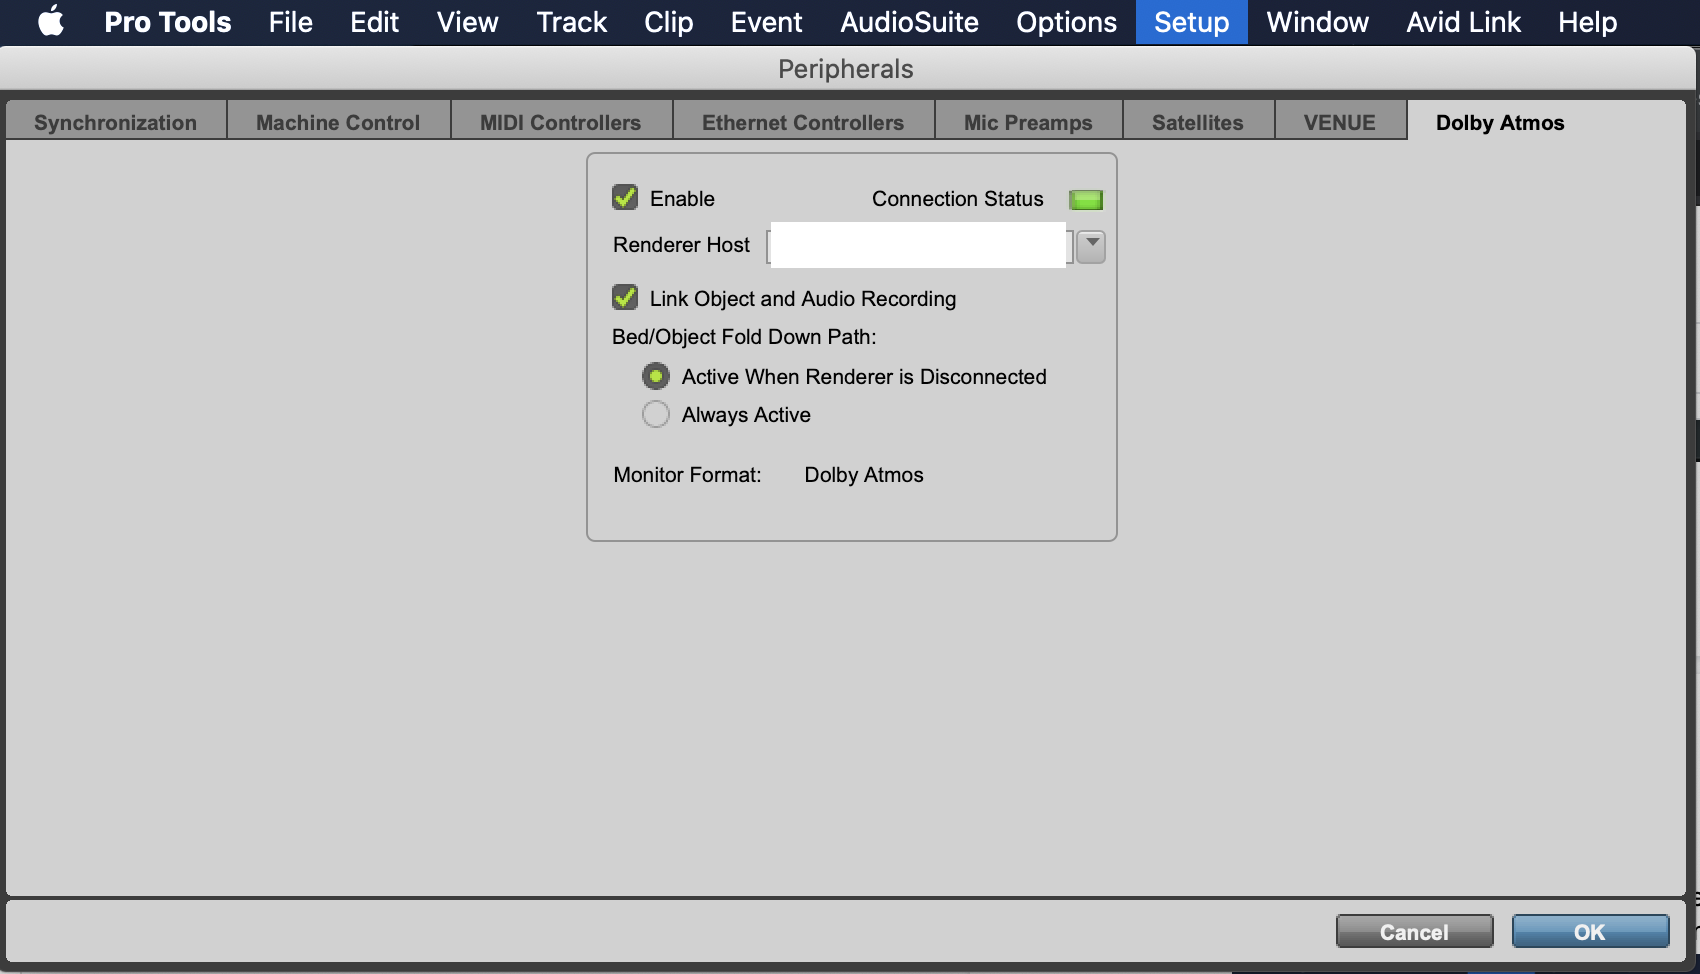The height and width of the screenshot is (974, 1700).
Task: Open the Window menu
Action: 1318,22
